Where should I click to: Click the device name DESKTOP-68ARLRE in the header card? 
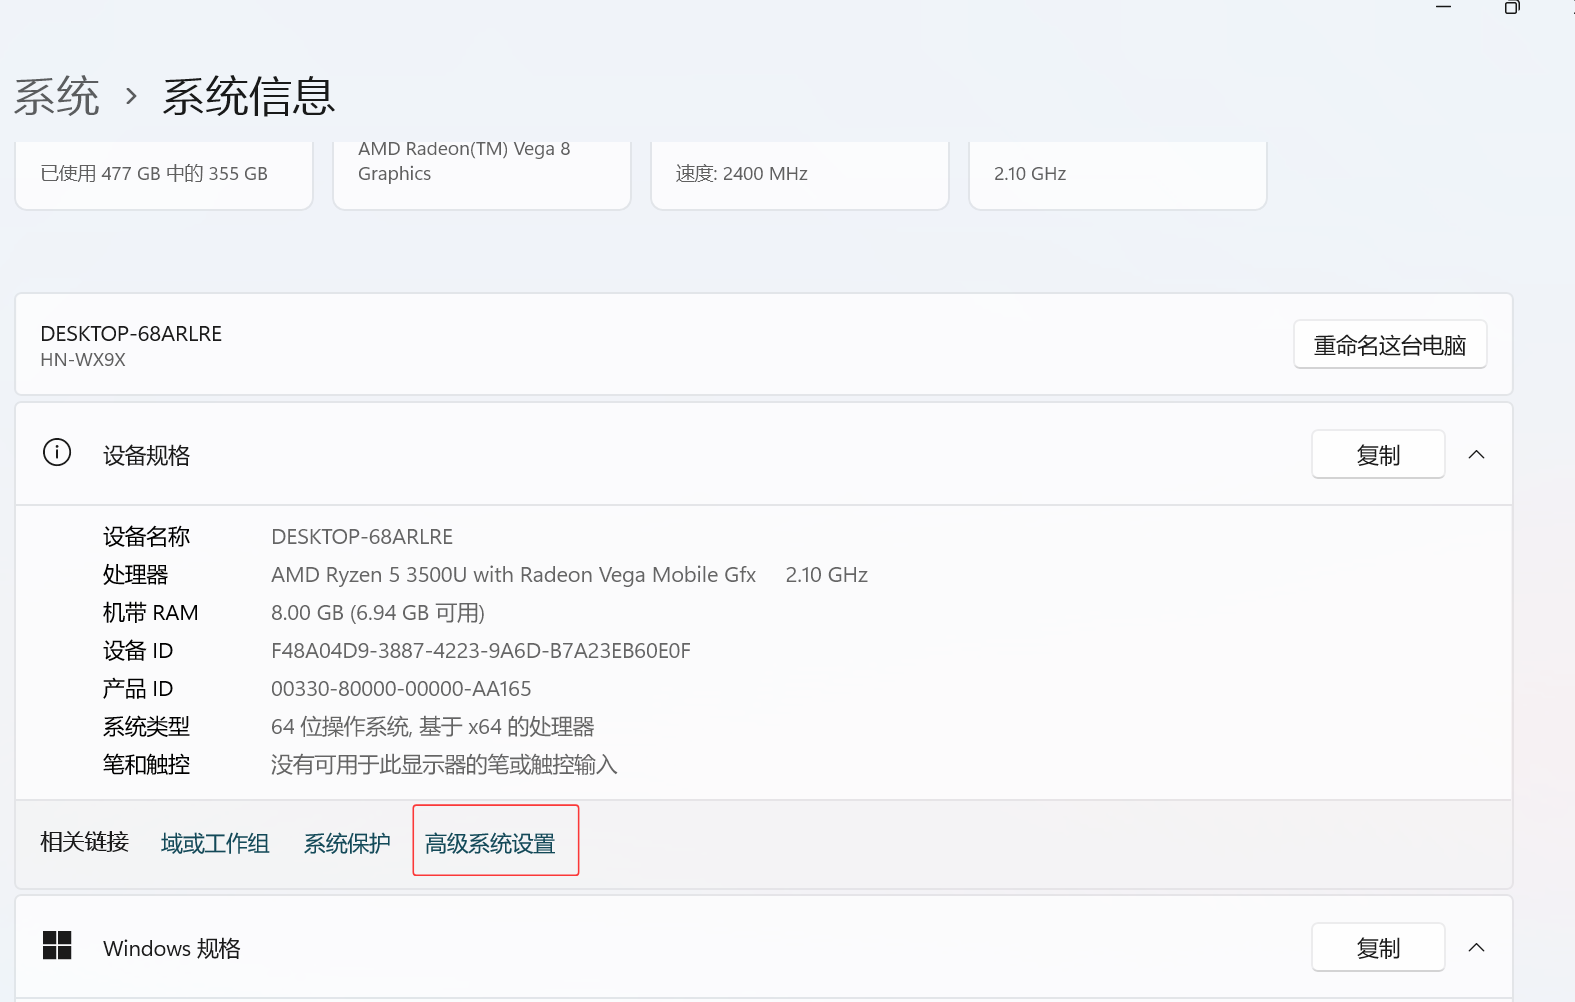click(x=131, y=334)
